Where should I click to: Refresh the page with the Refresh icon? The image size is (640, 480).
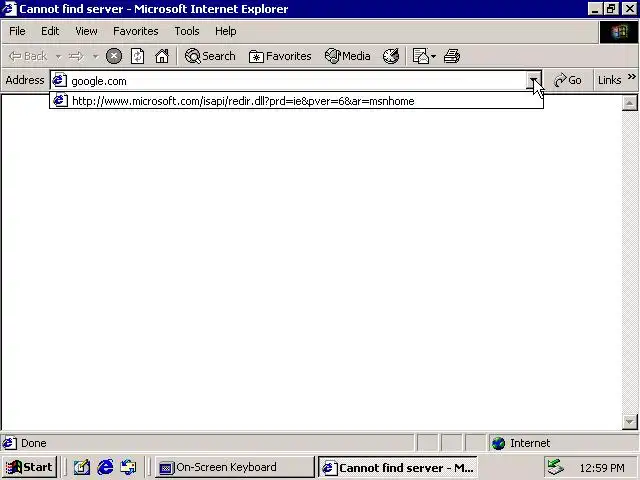point(138,56)
